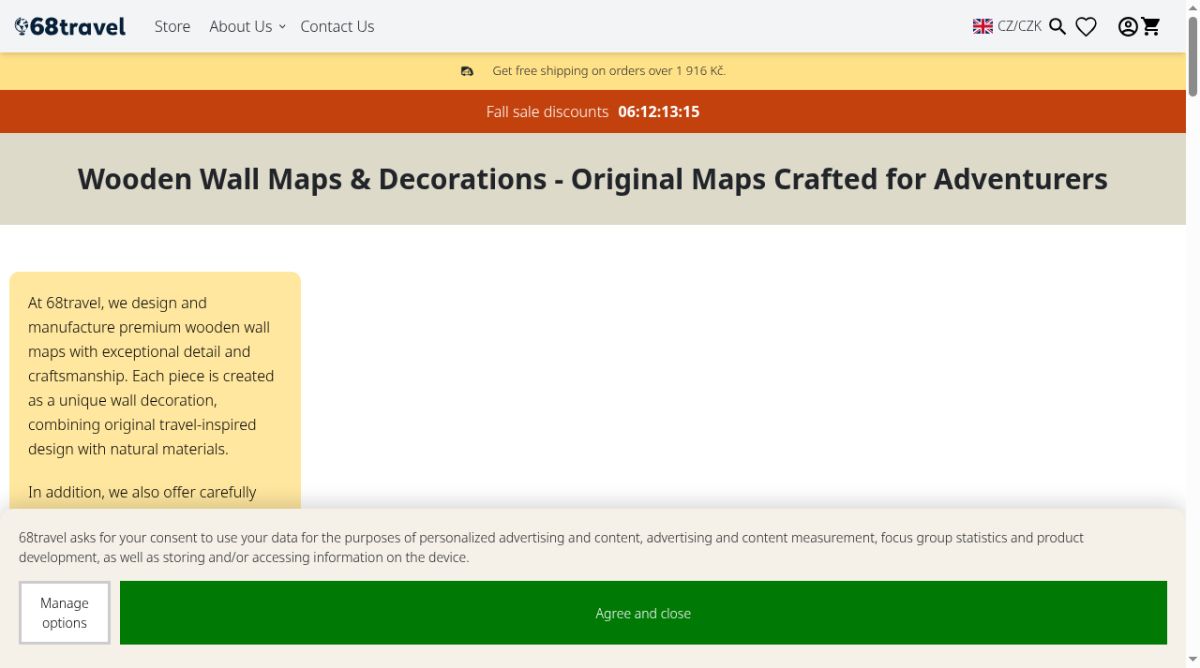
Task: Click the free shipping notice text
Action: [609, 71]
